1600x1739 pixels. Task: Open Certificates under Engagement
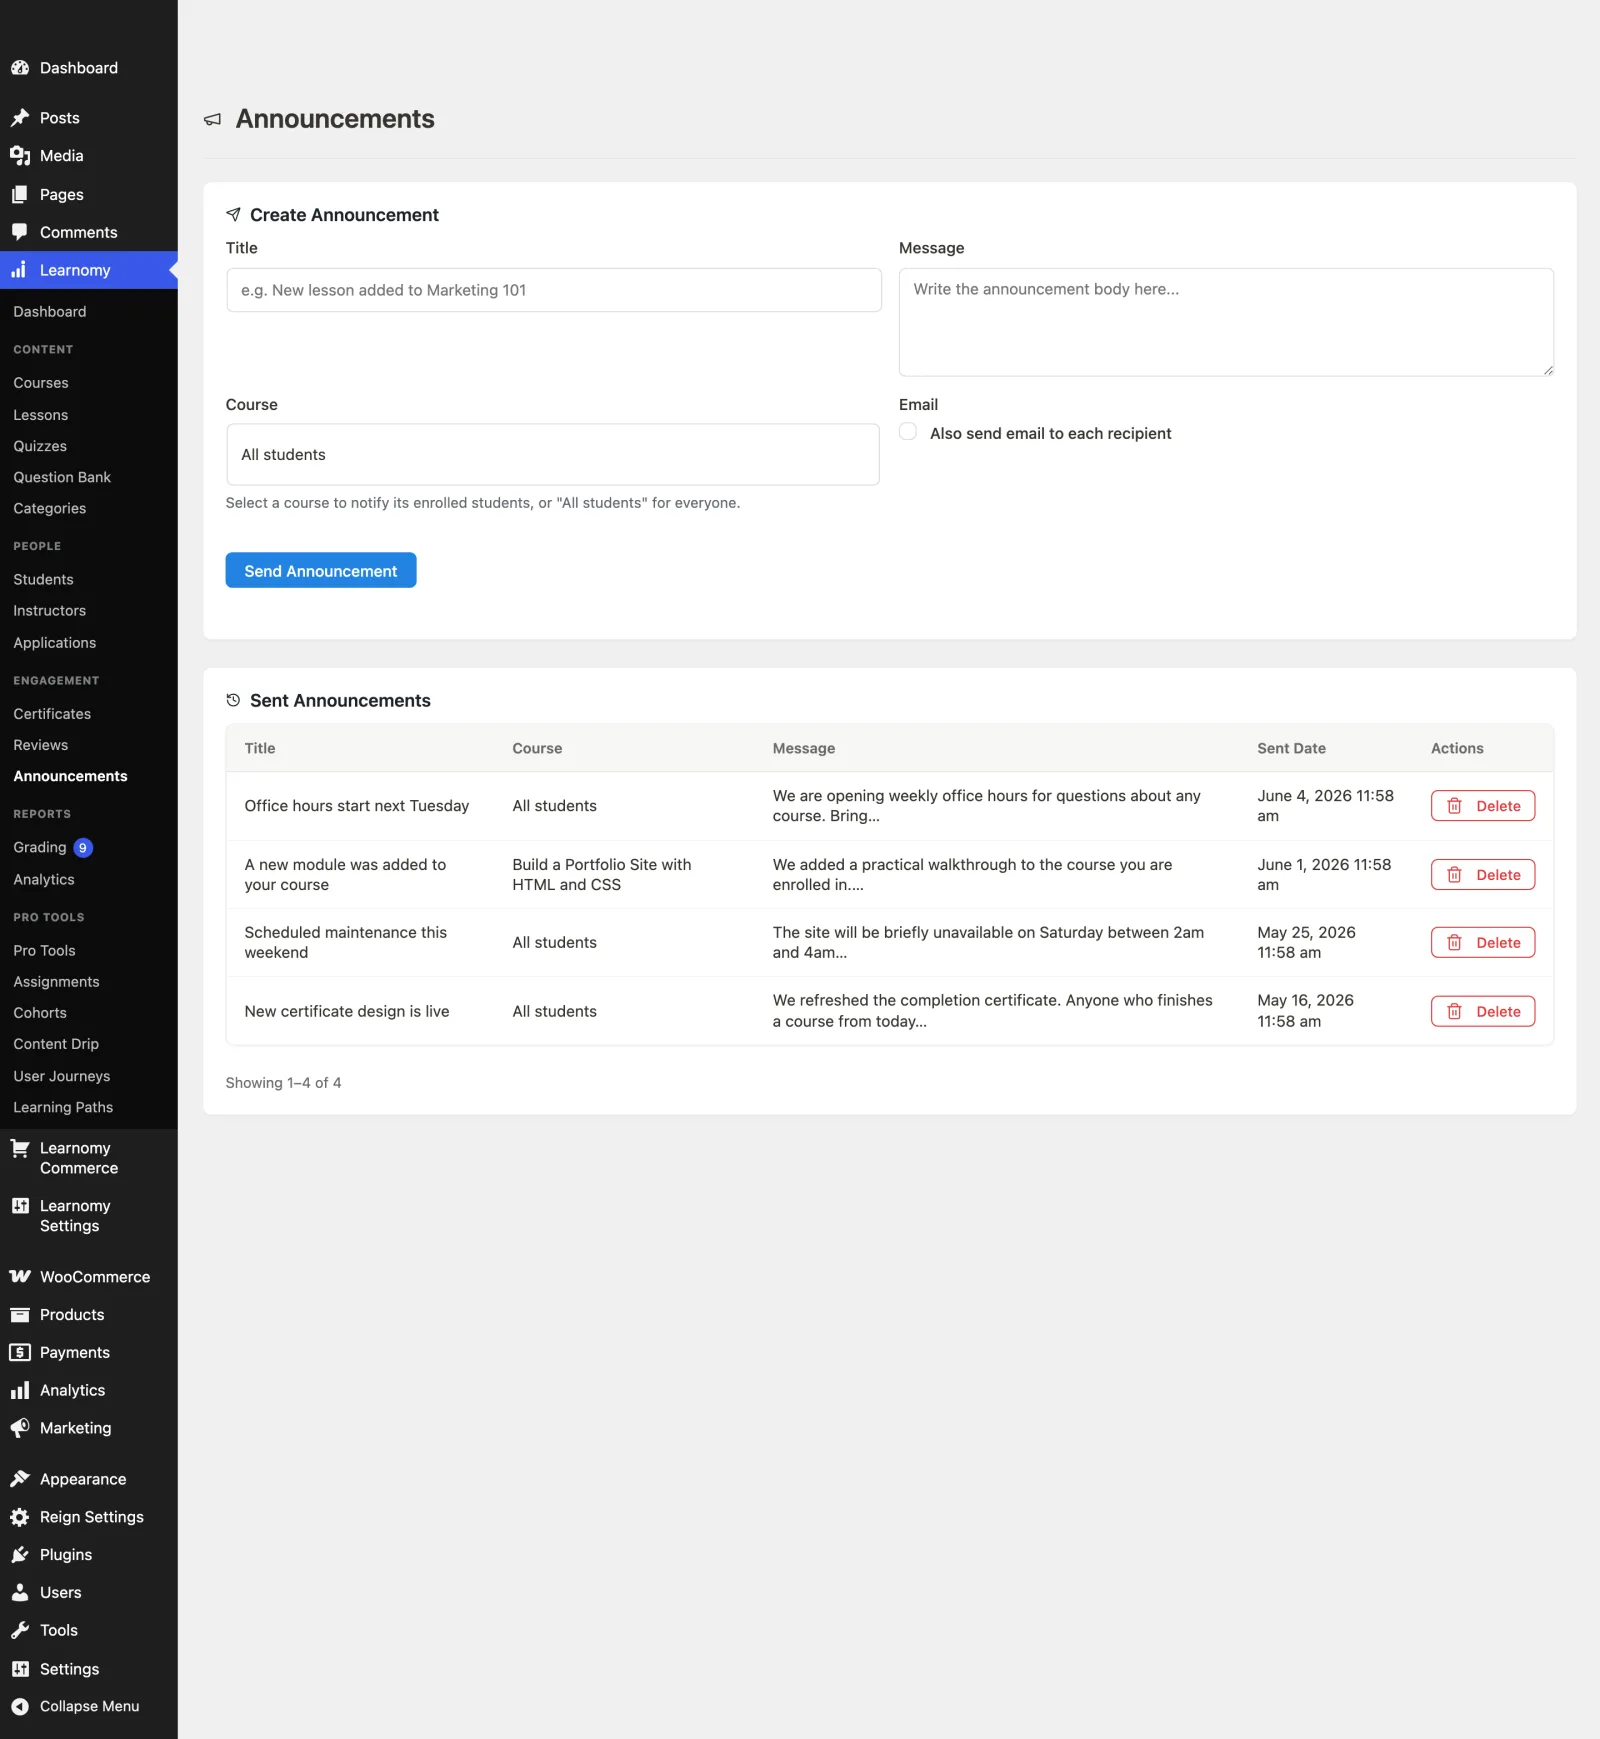pos(52,714)
